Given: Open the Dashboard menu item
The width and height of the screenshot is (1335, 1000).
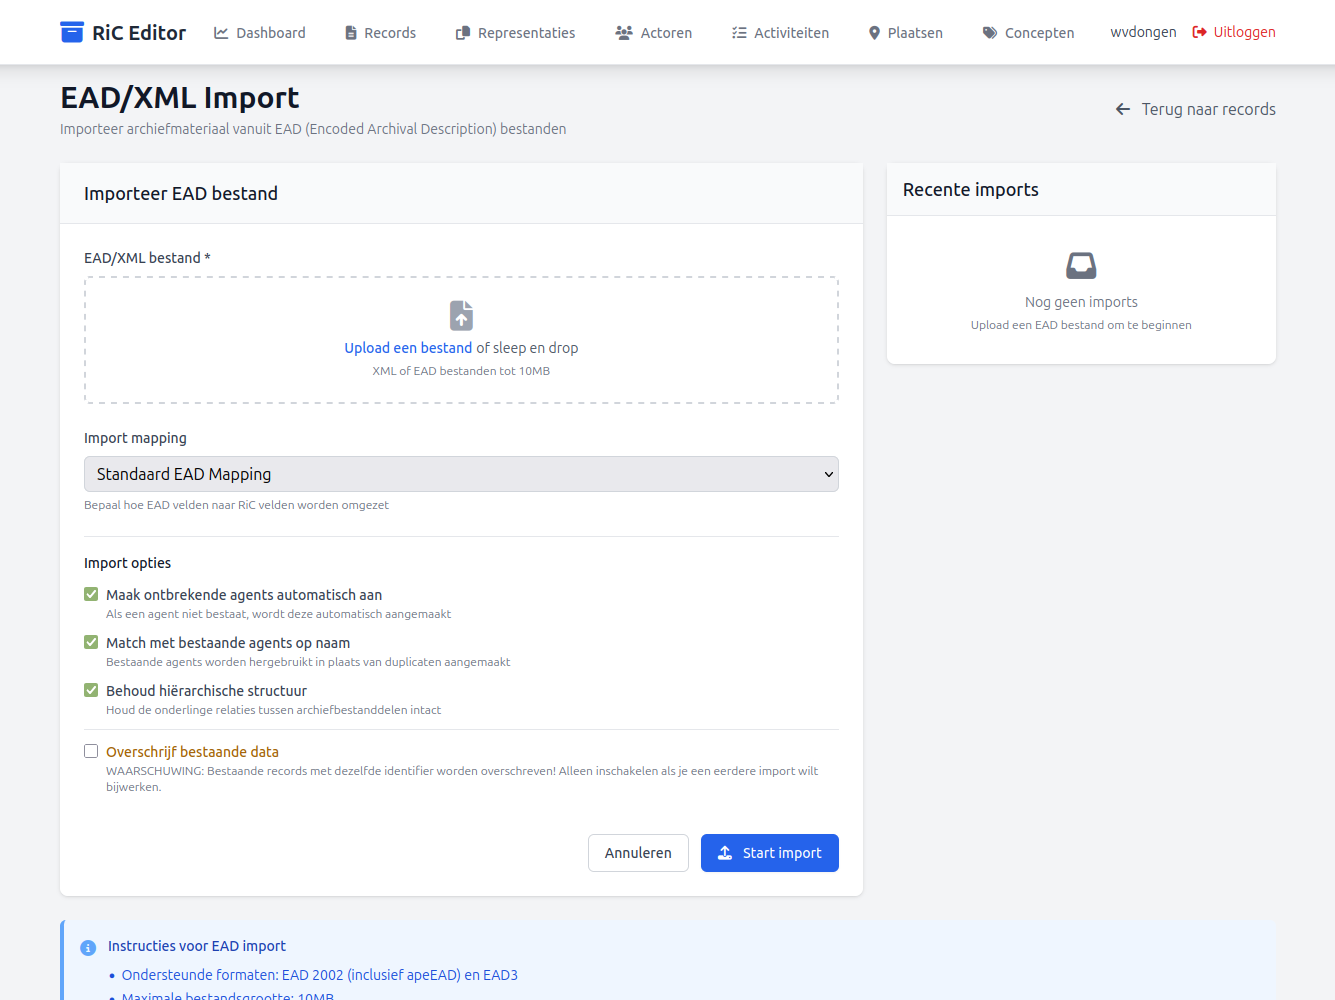Looking at the screenshot, I should click(x=260, y=33).
